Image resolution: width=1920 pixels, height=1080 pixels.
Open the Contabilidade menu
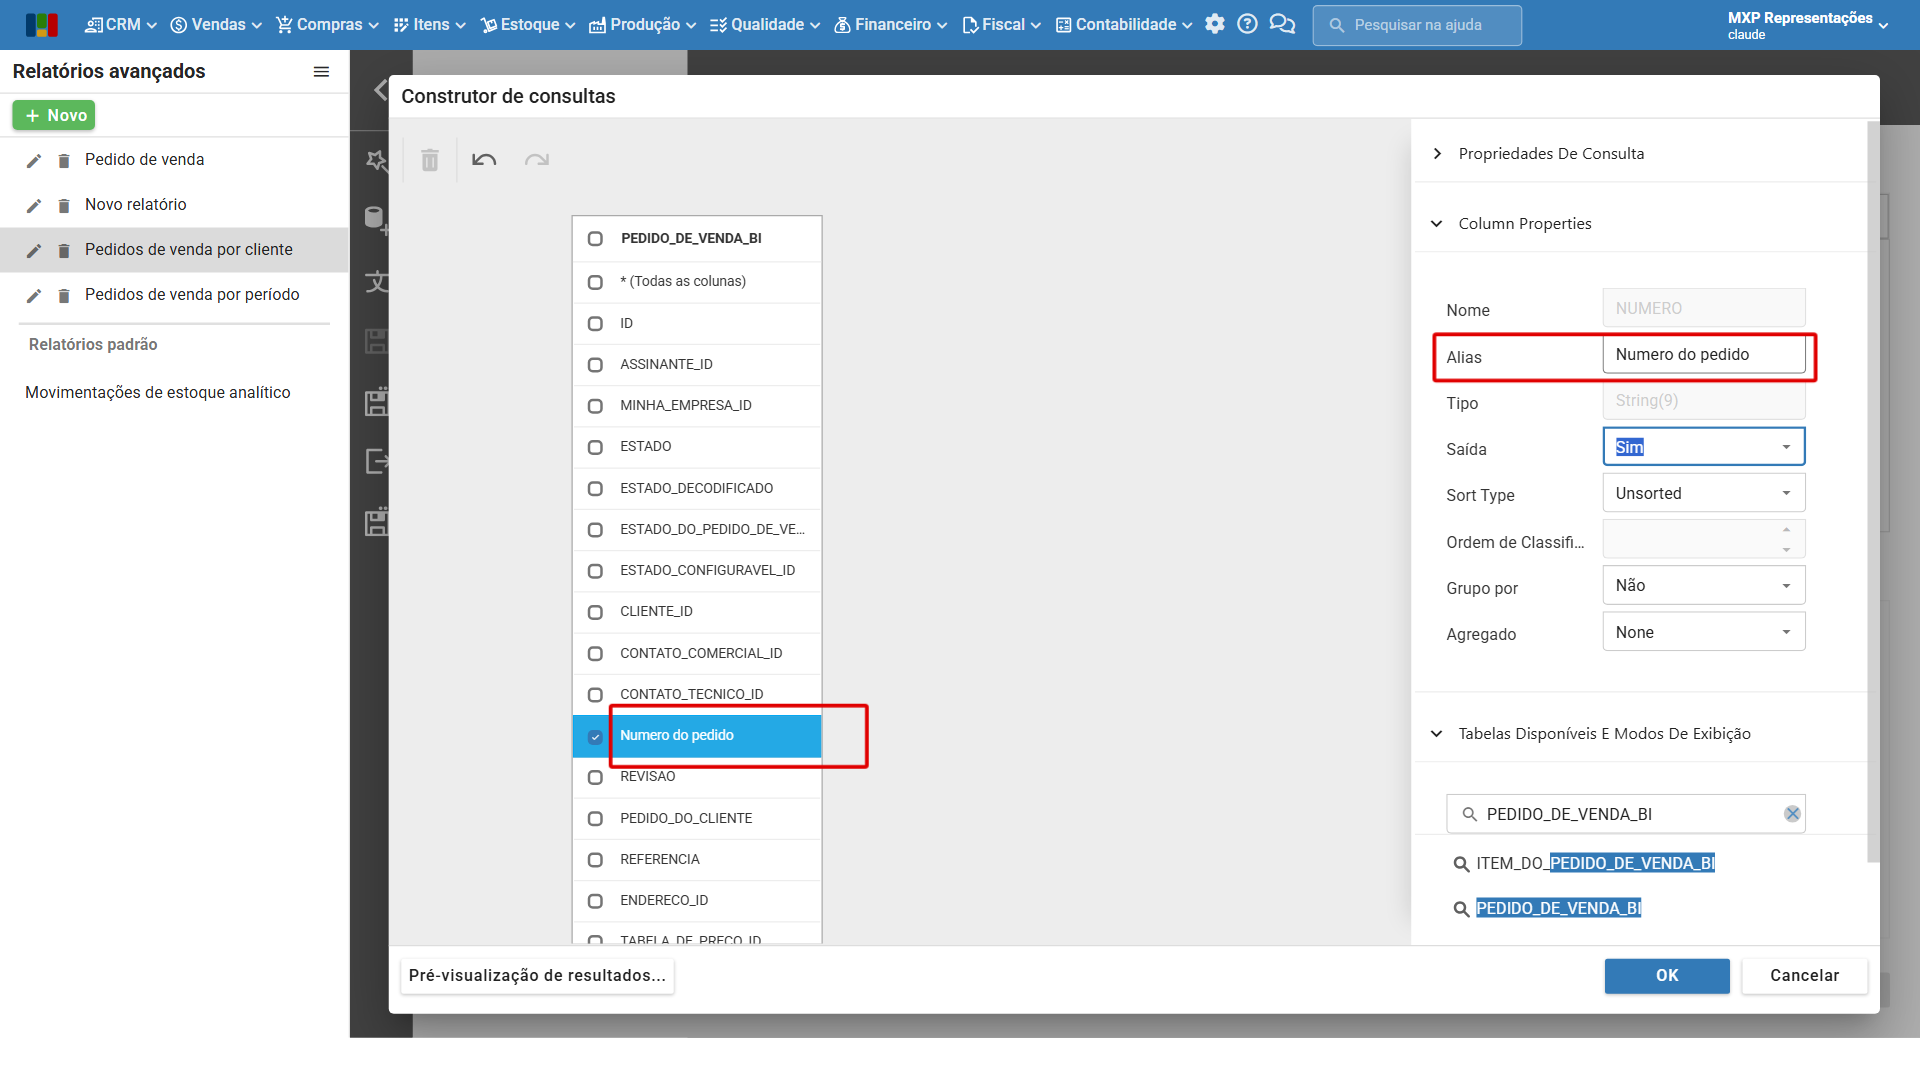(1125, 24)
